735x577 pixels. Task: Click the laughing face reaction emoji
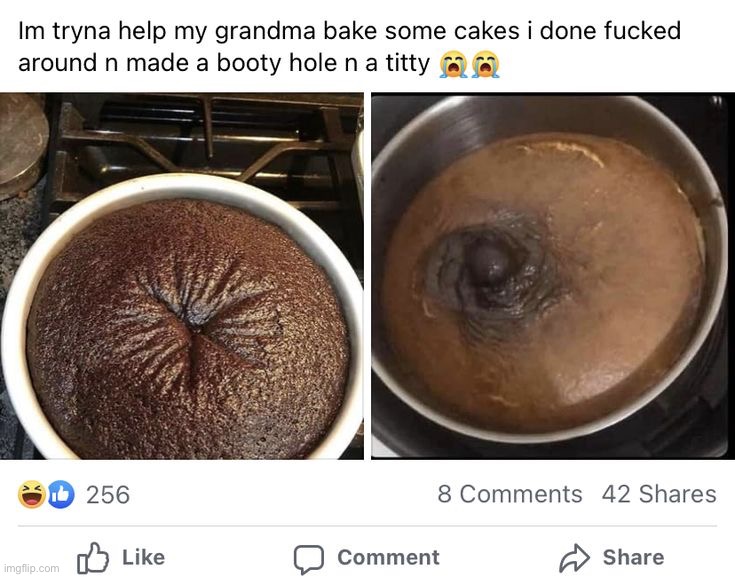(x=32, y=494)
